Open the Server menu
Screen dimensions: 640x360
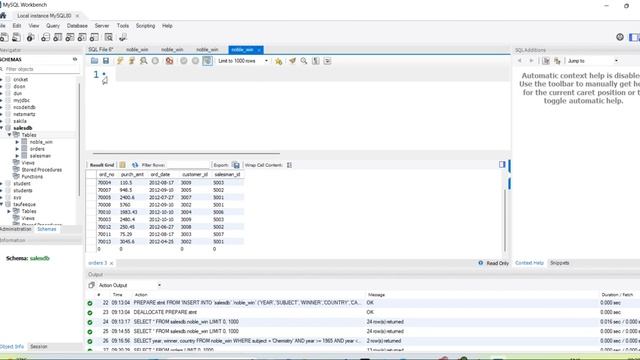tap(102, 26)
